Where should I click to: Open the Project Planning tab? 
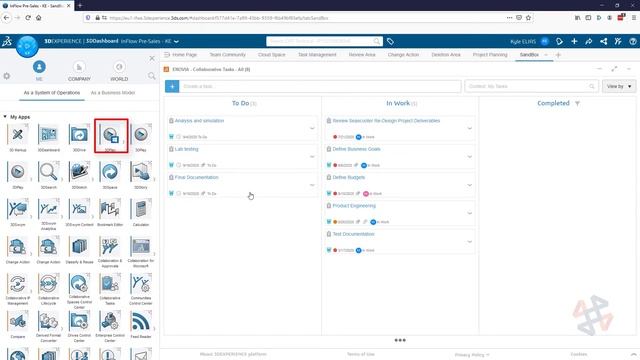click(490, 55)
